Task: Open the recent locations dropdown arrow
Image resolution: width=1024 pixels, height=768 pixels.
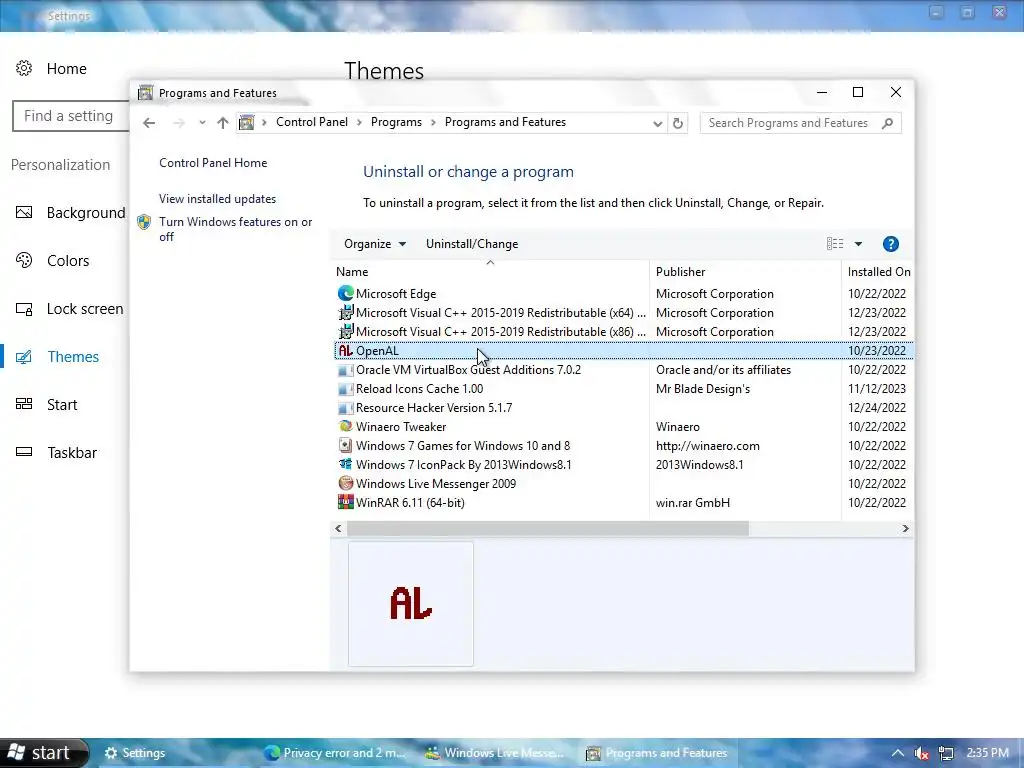Action: coord(202,123)
